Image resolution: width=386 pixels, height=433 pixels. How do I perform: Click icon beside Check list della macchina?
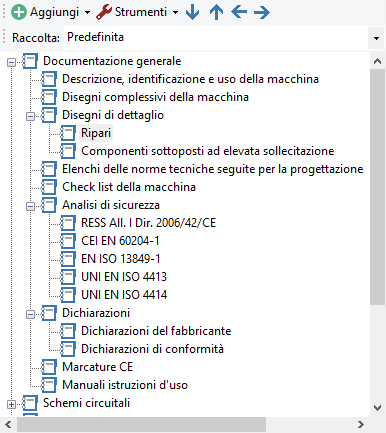point(49,187)
